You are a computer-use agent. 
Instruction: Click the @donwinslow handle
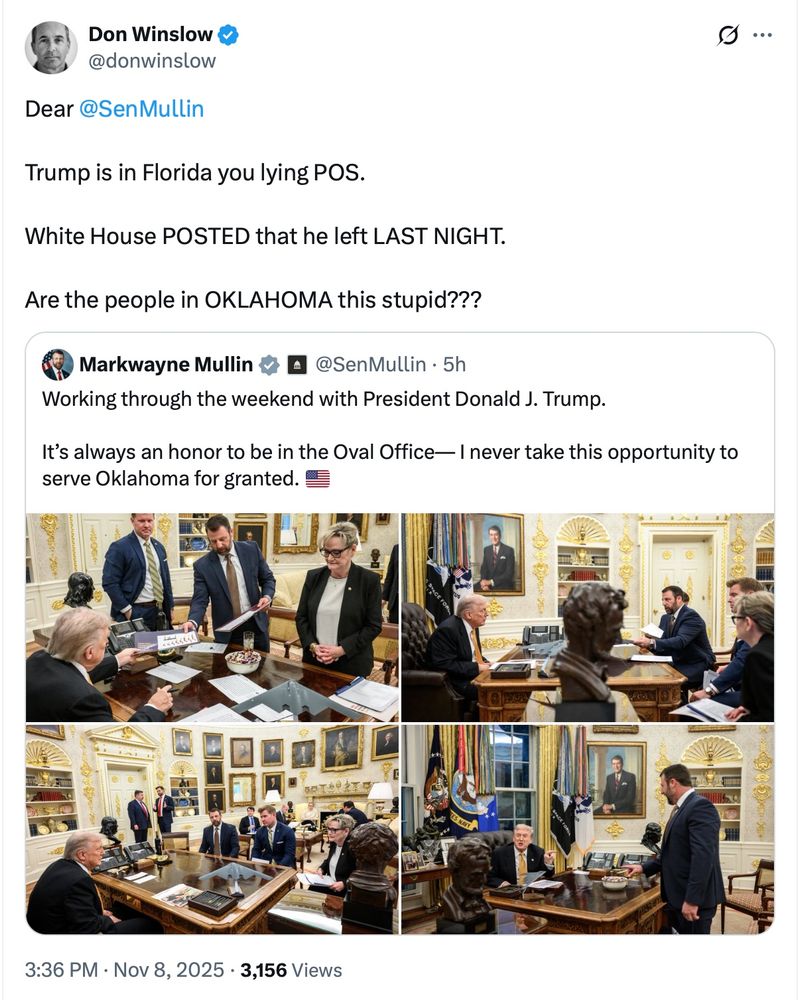point(152,61)
